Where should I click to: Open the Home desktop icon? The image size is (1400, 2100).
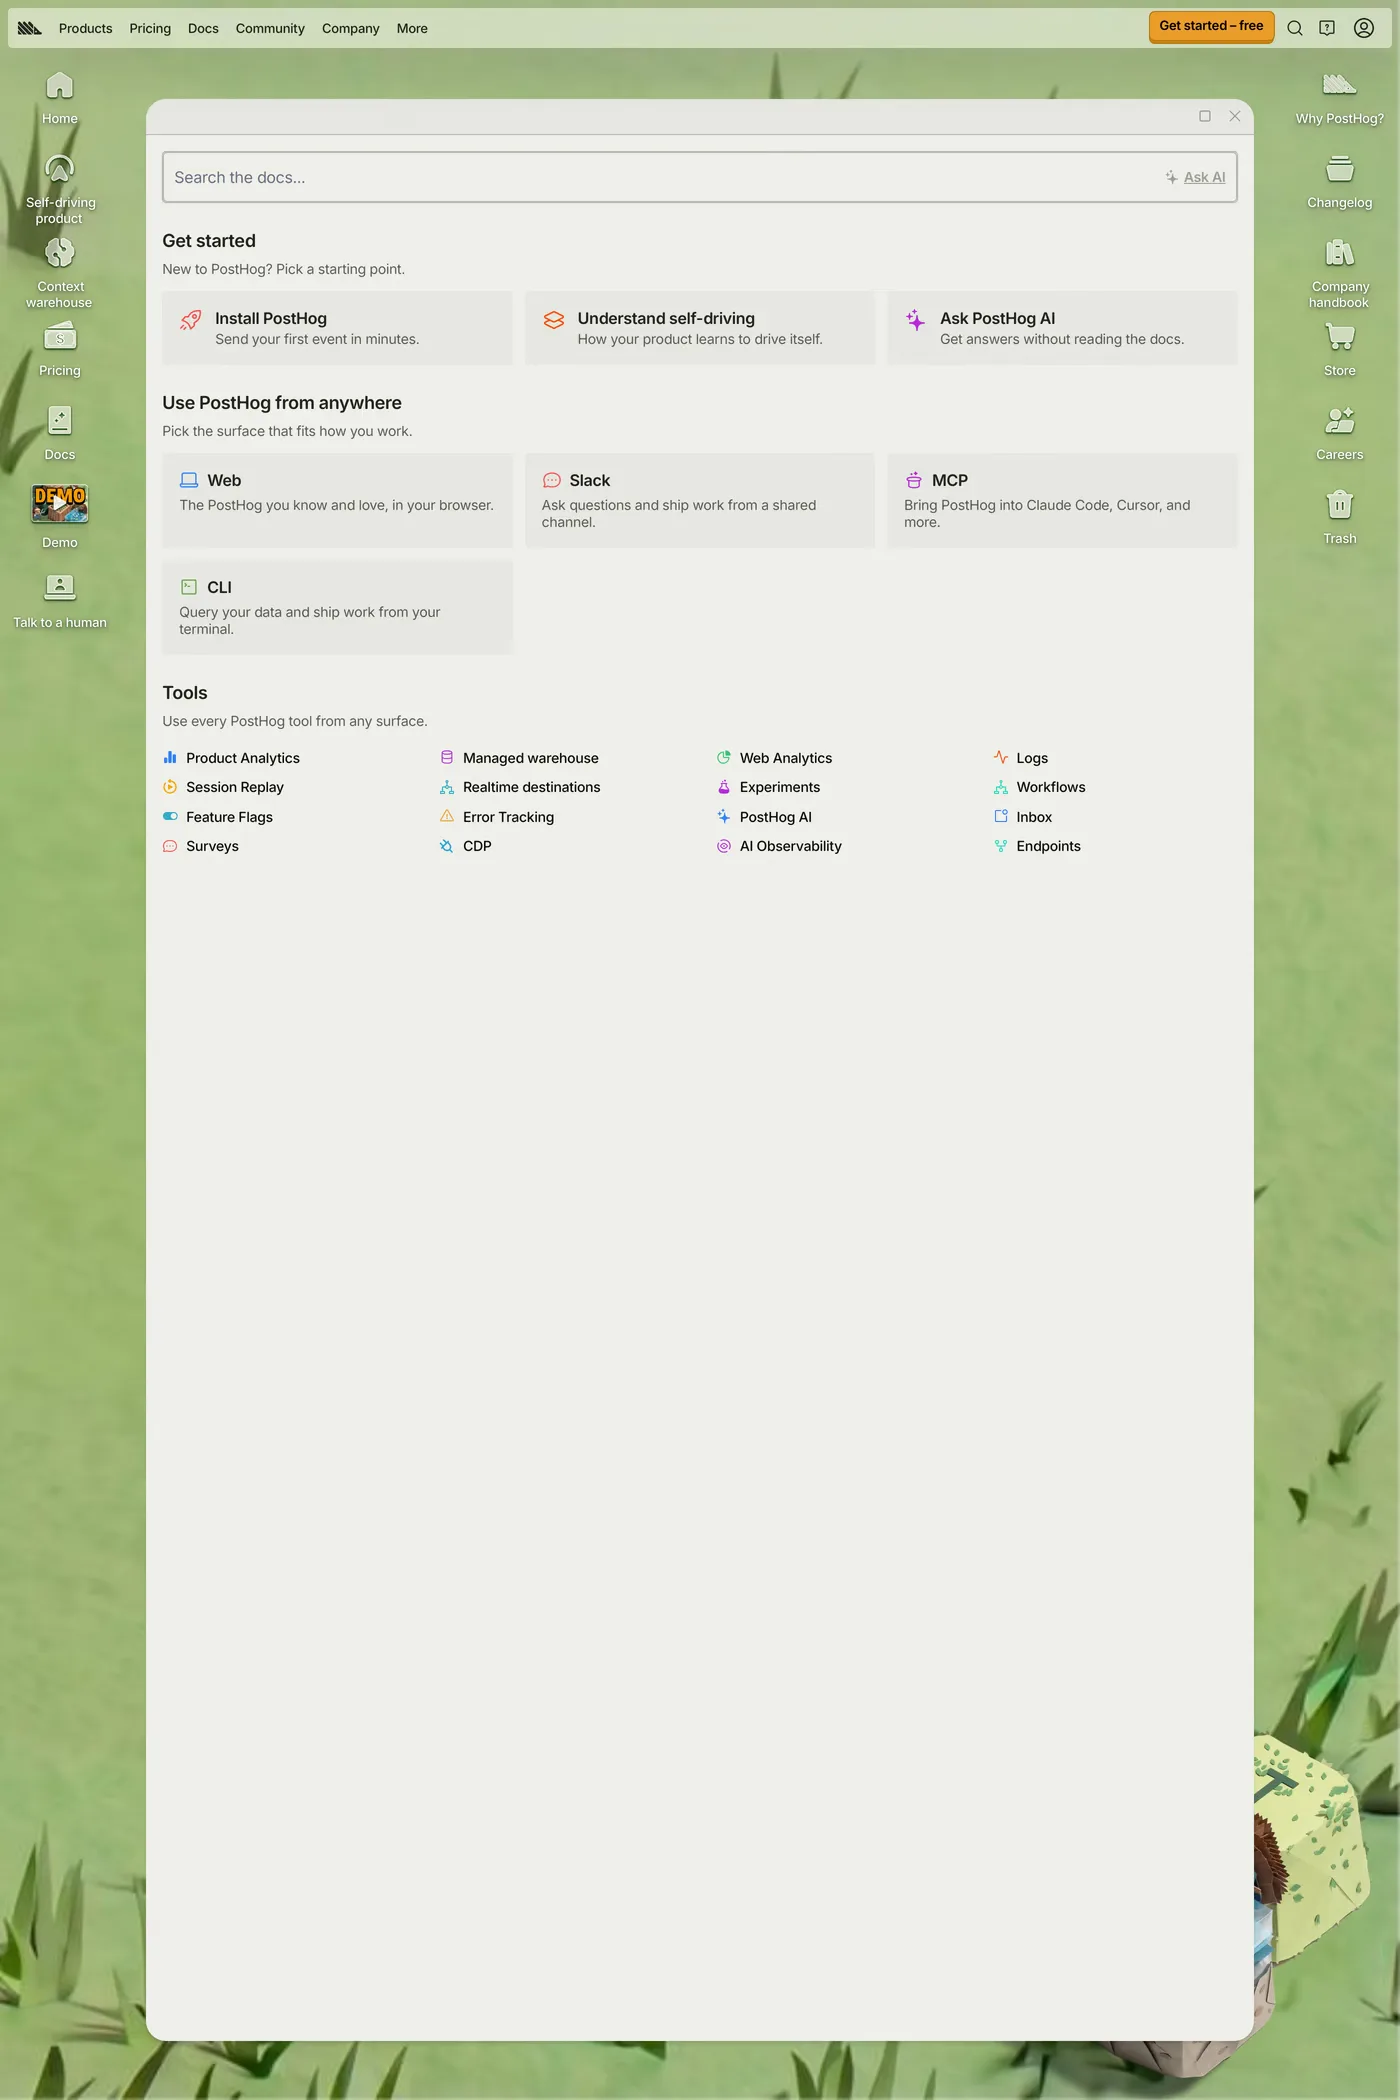60,98
